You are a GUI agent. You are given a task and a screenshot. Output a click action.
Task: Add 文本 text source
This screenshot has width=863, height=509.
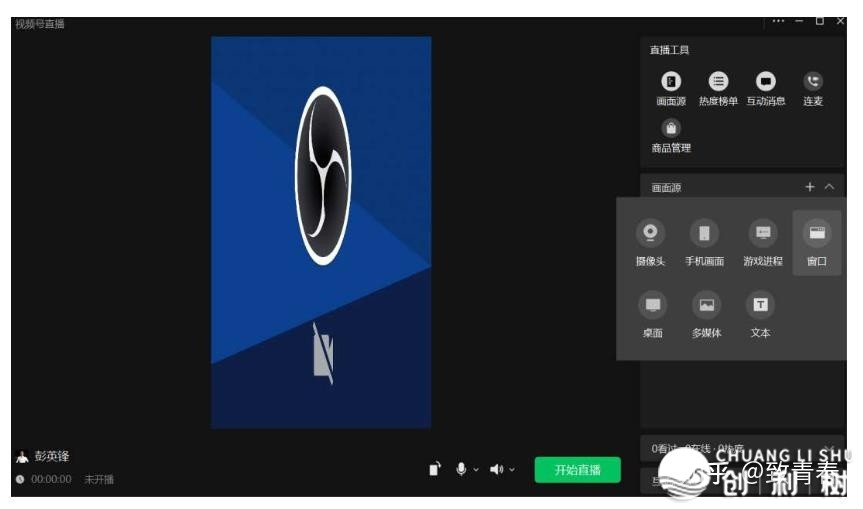(760, 315)
